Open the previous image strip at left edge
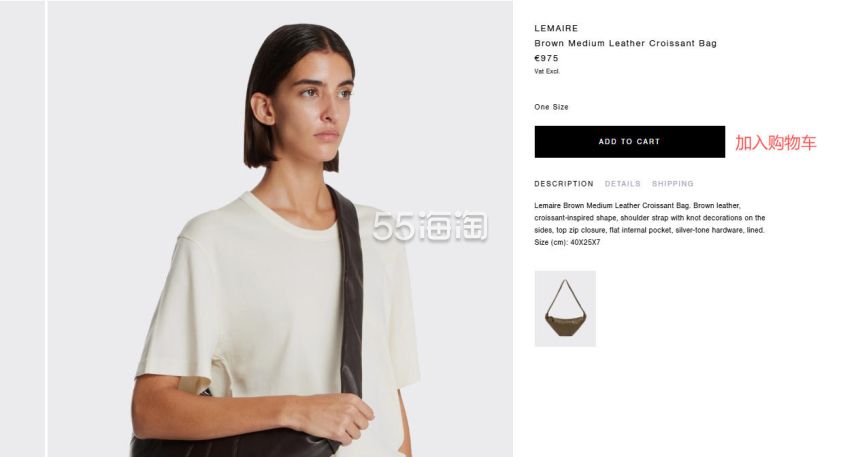This screenshot has width=860, height=457. tap(22, 228)
